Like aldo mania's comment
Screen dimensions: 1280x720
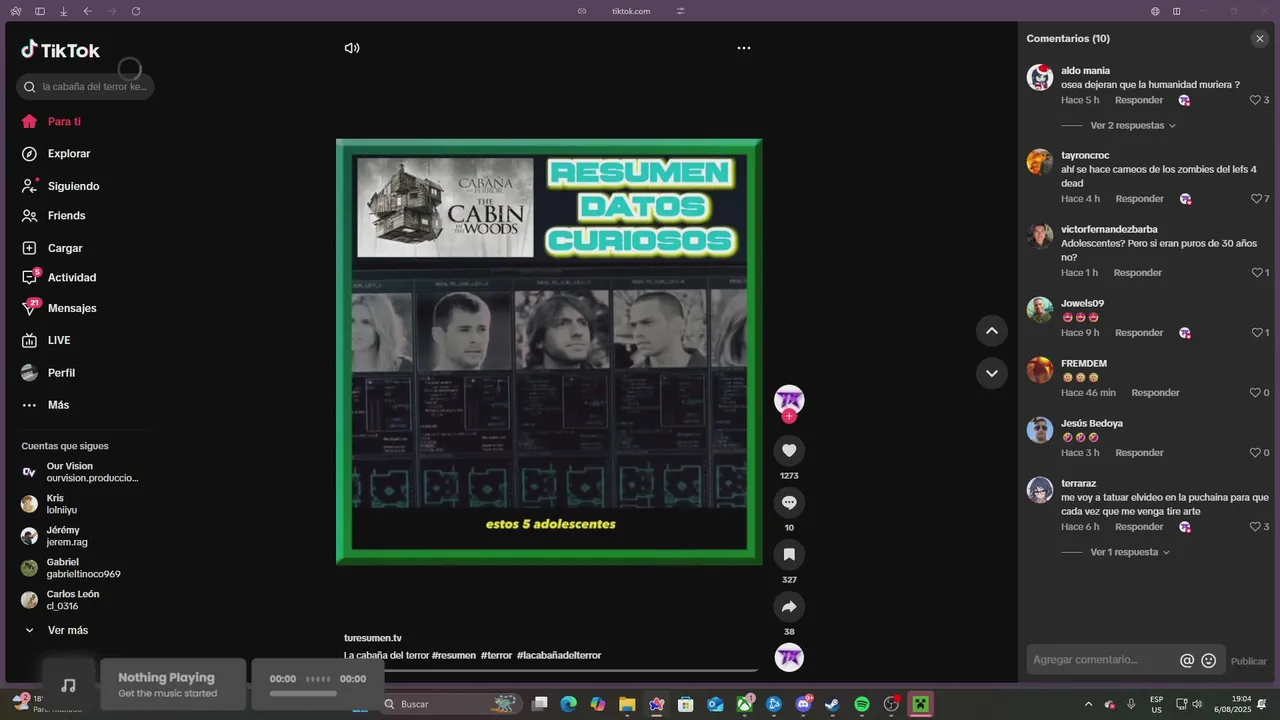1255,100
